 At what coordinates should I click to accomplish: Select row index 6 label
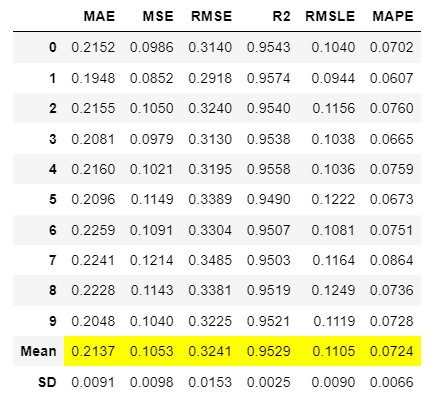click(x=53, y=230)
